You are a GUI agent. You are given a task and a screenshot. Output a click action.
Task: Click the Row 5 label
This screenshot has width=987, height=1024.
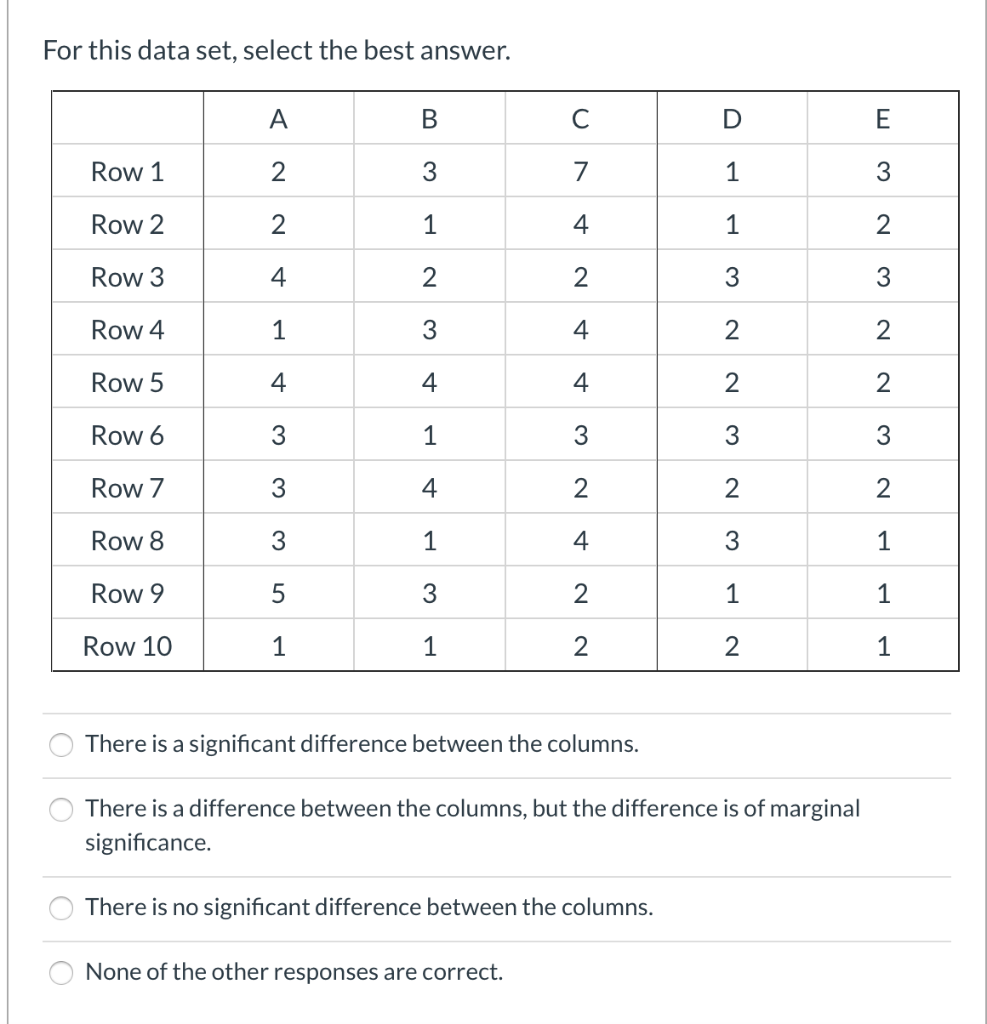126,382
